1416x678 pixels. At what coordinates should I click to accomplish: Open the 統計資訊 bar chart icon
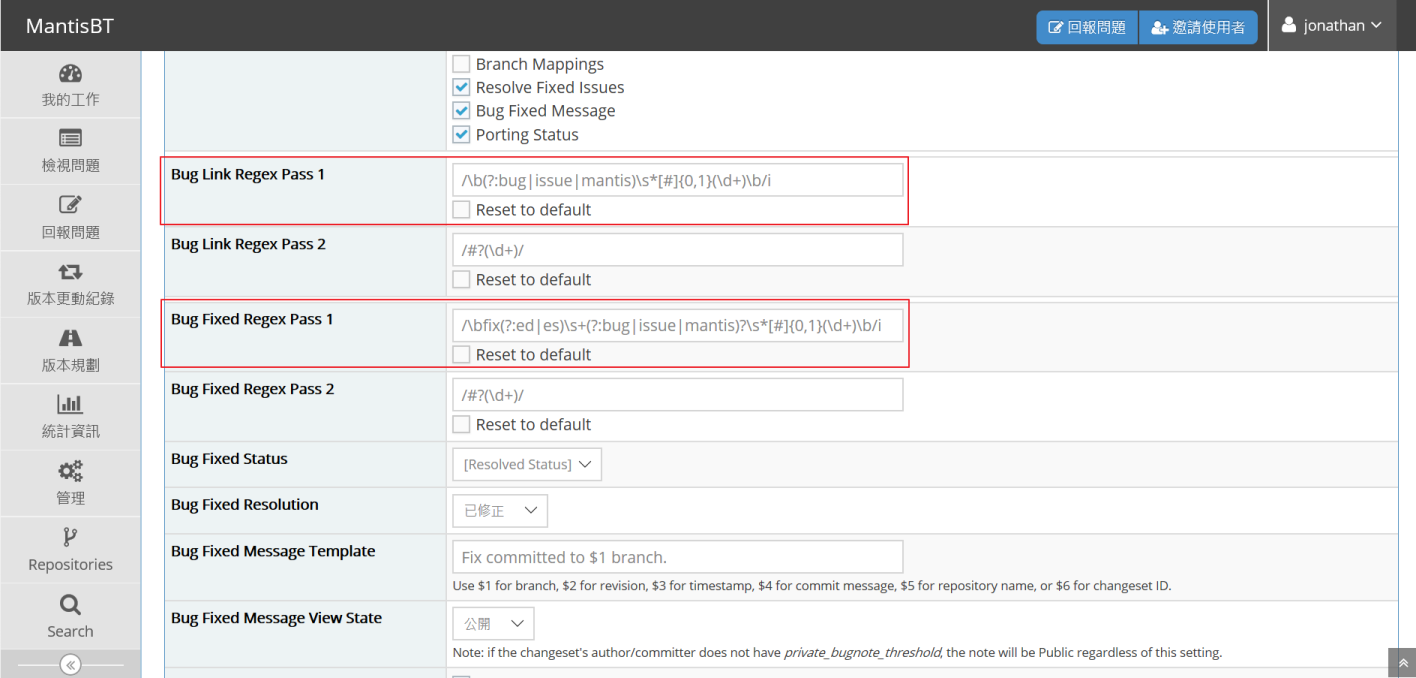point(70,404)
